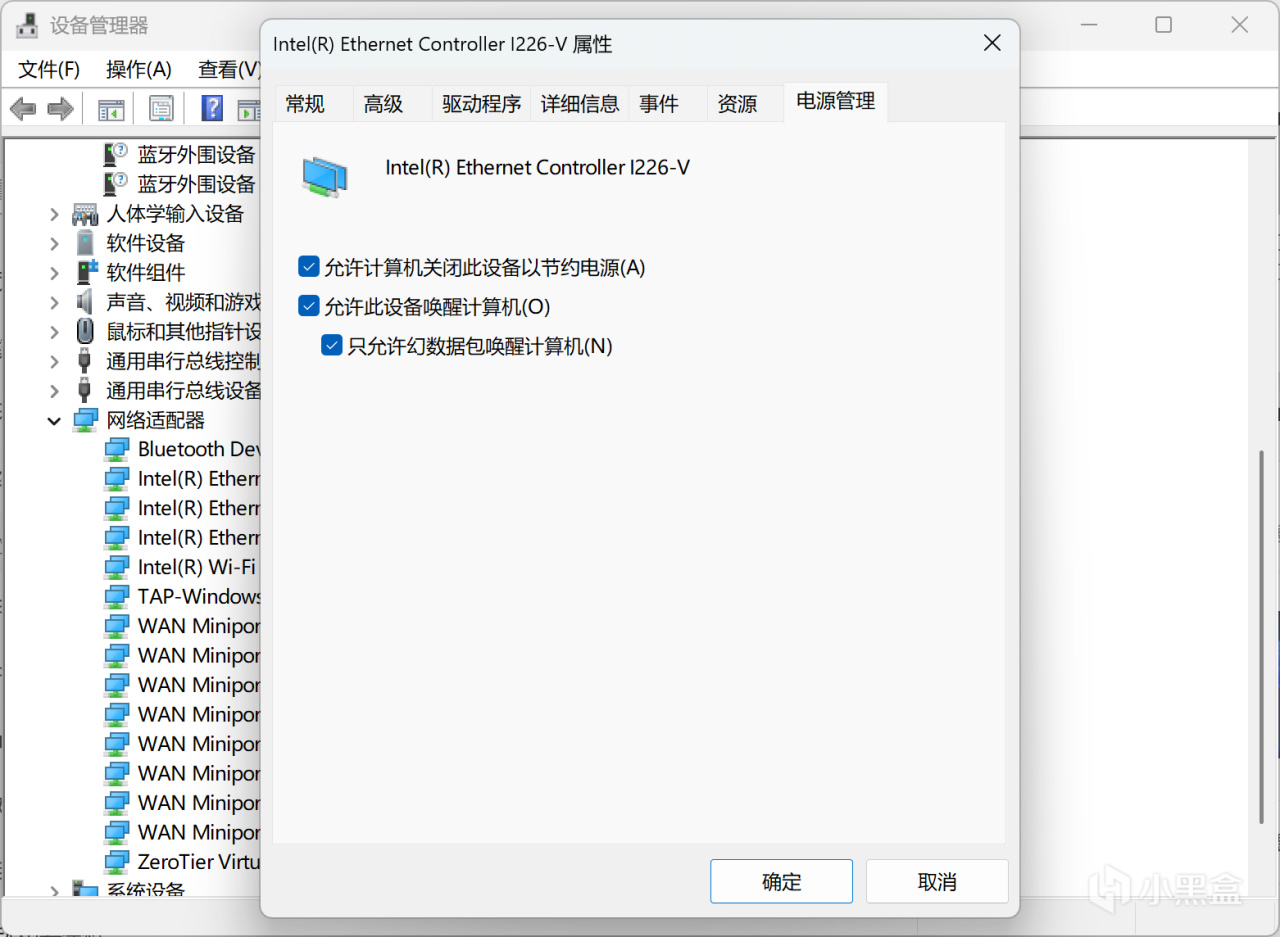1280x937 pixels.
Task: Expand the 鼠标和其他指针设备 tree node
Action: coord(55,331)
